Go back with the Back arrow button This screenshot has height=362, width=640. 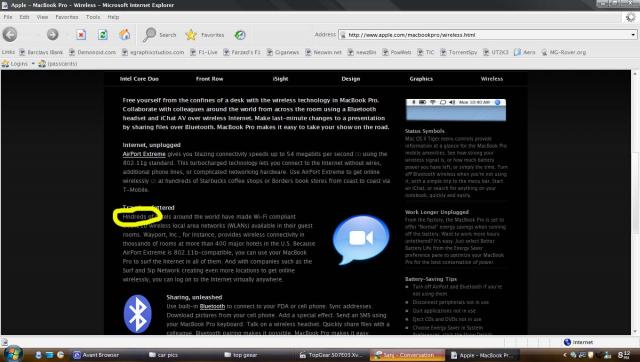pos(10,34)
